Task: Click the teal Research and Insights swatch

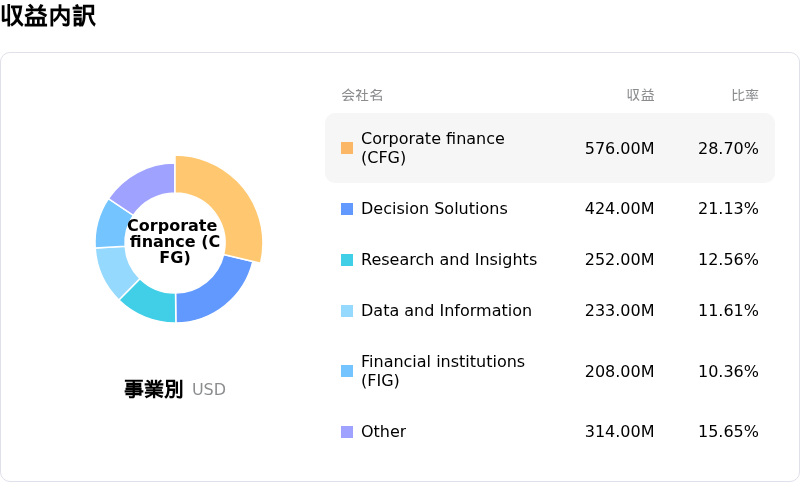Action: click(x=347, y=260)
